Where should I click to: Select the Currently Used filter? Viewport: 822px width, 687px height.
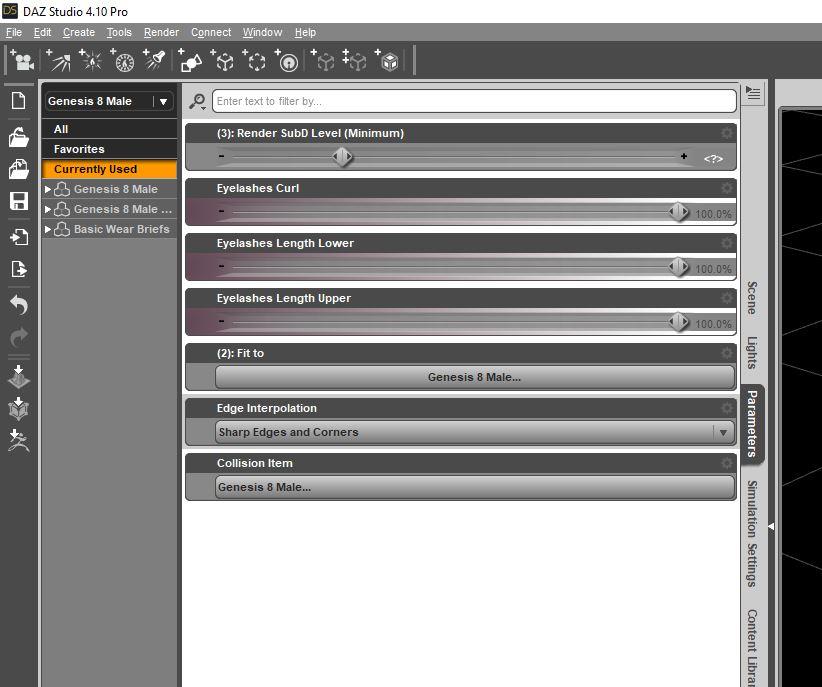110,169
